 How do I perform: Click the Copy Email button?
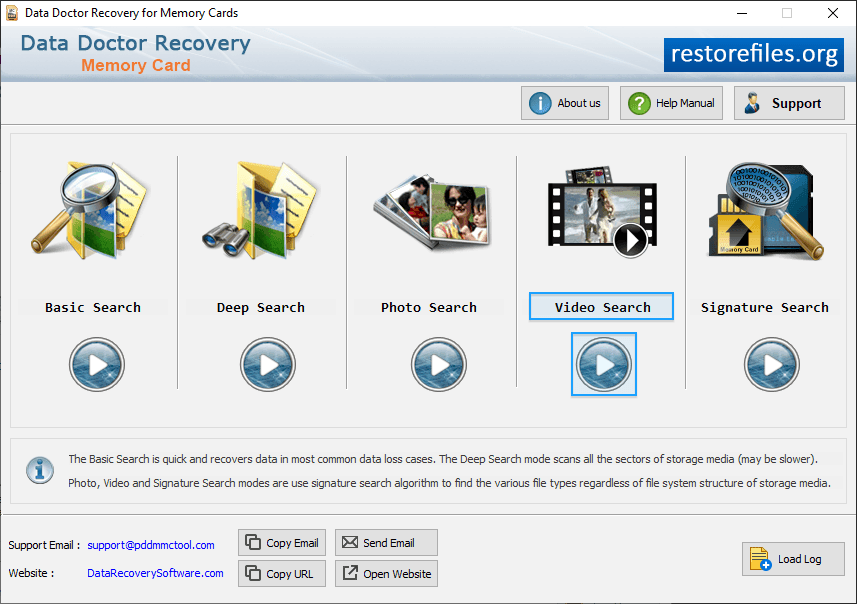click(282, 543)
